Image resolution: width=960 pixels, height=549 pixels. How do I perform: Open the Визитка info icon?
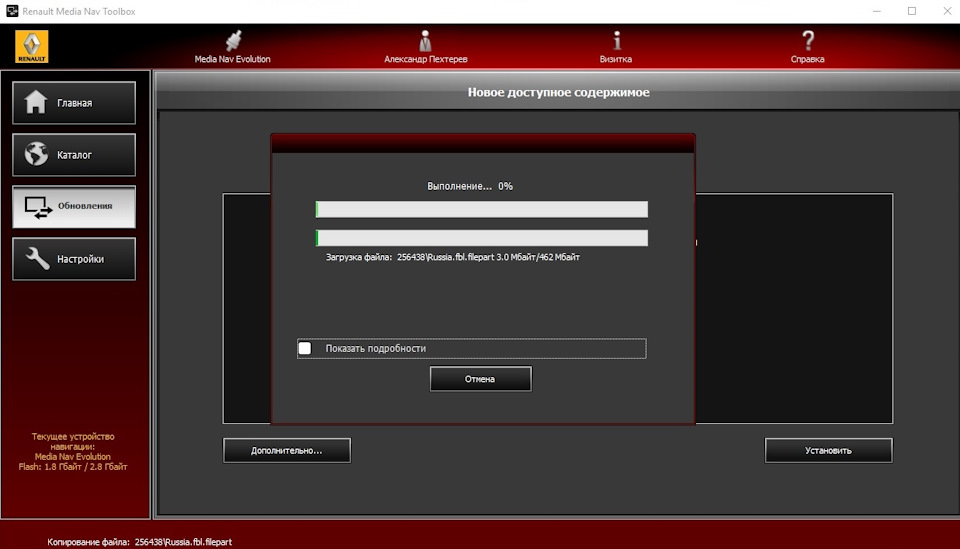click(617, 40)
